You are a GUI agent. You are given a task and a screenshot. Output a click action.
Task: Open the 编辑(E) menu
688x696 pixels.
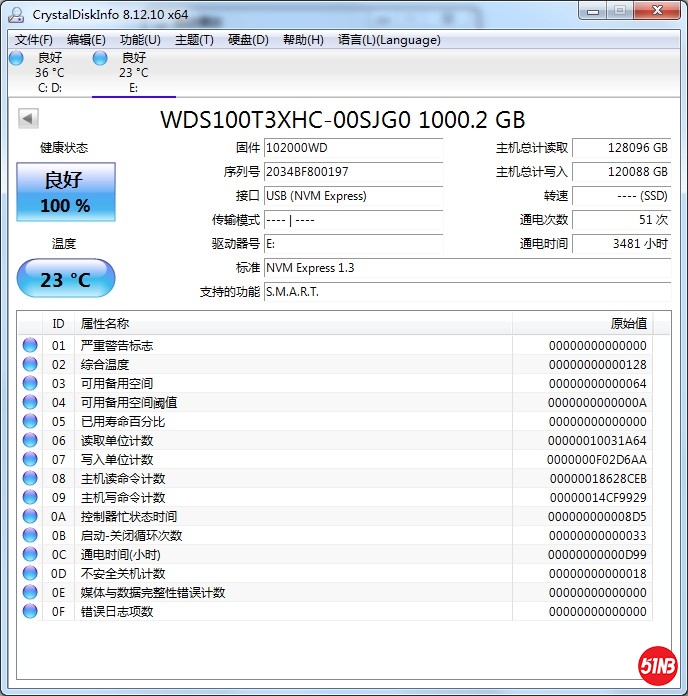coord(86,40)
